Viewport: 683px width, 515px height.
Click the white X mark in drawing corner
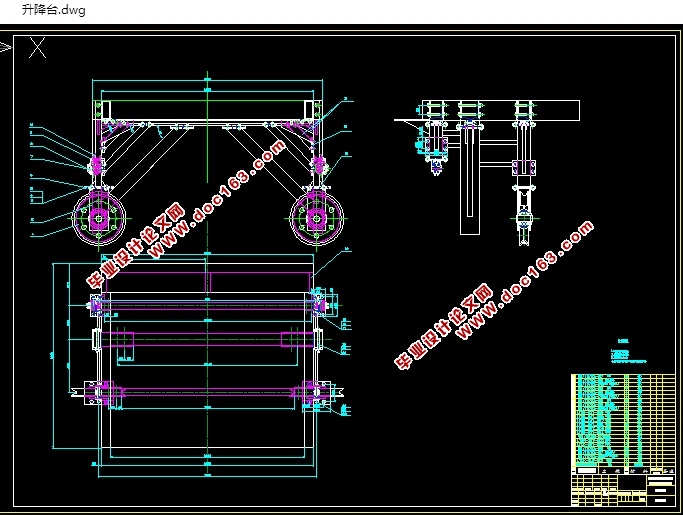37,47
